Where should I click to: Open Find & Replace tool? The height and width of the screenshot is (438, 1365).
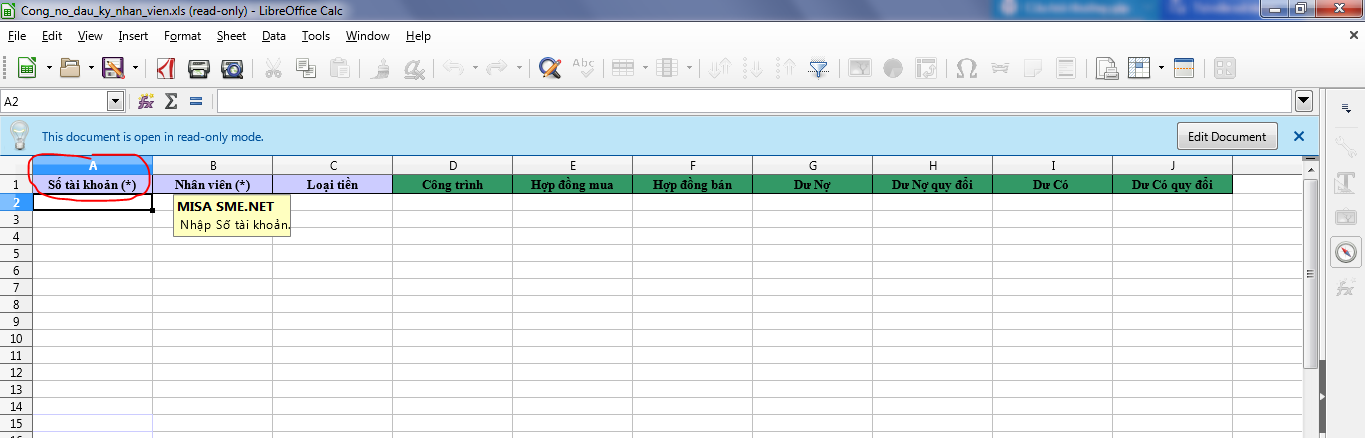point(549,68)
